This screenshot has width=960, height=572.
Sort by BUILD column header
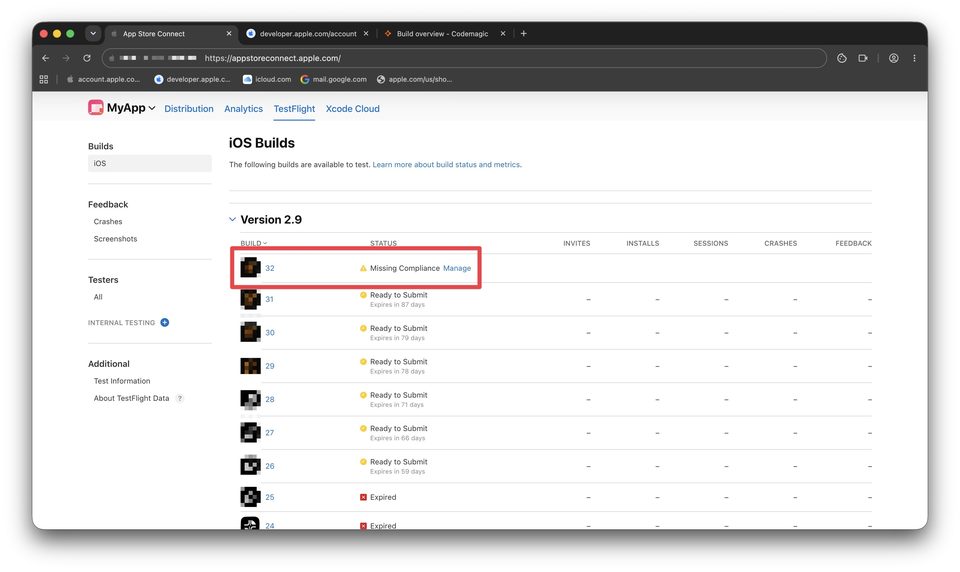tap(253, 243)
